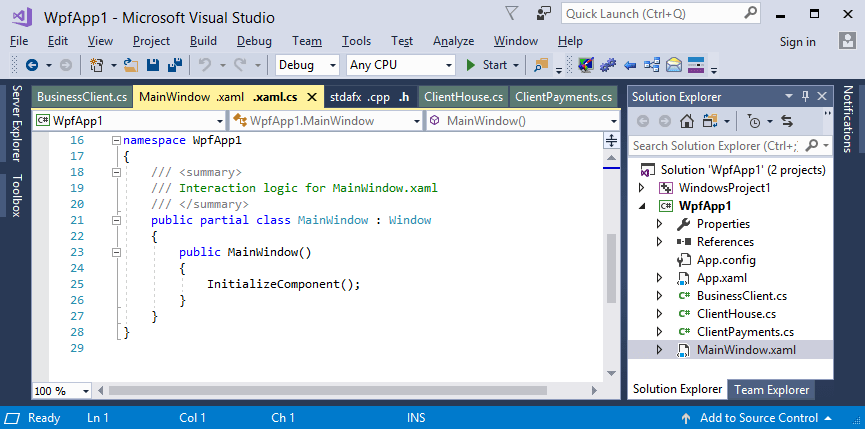
Task: Open the Analyze menu
Action: (453, 41)
